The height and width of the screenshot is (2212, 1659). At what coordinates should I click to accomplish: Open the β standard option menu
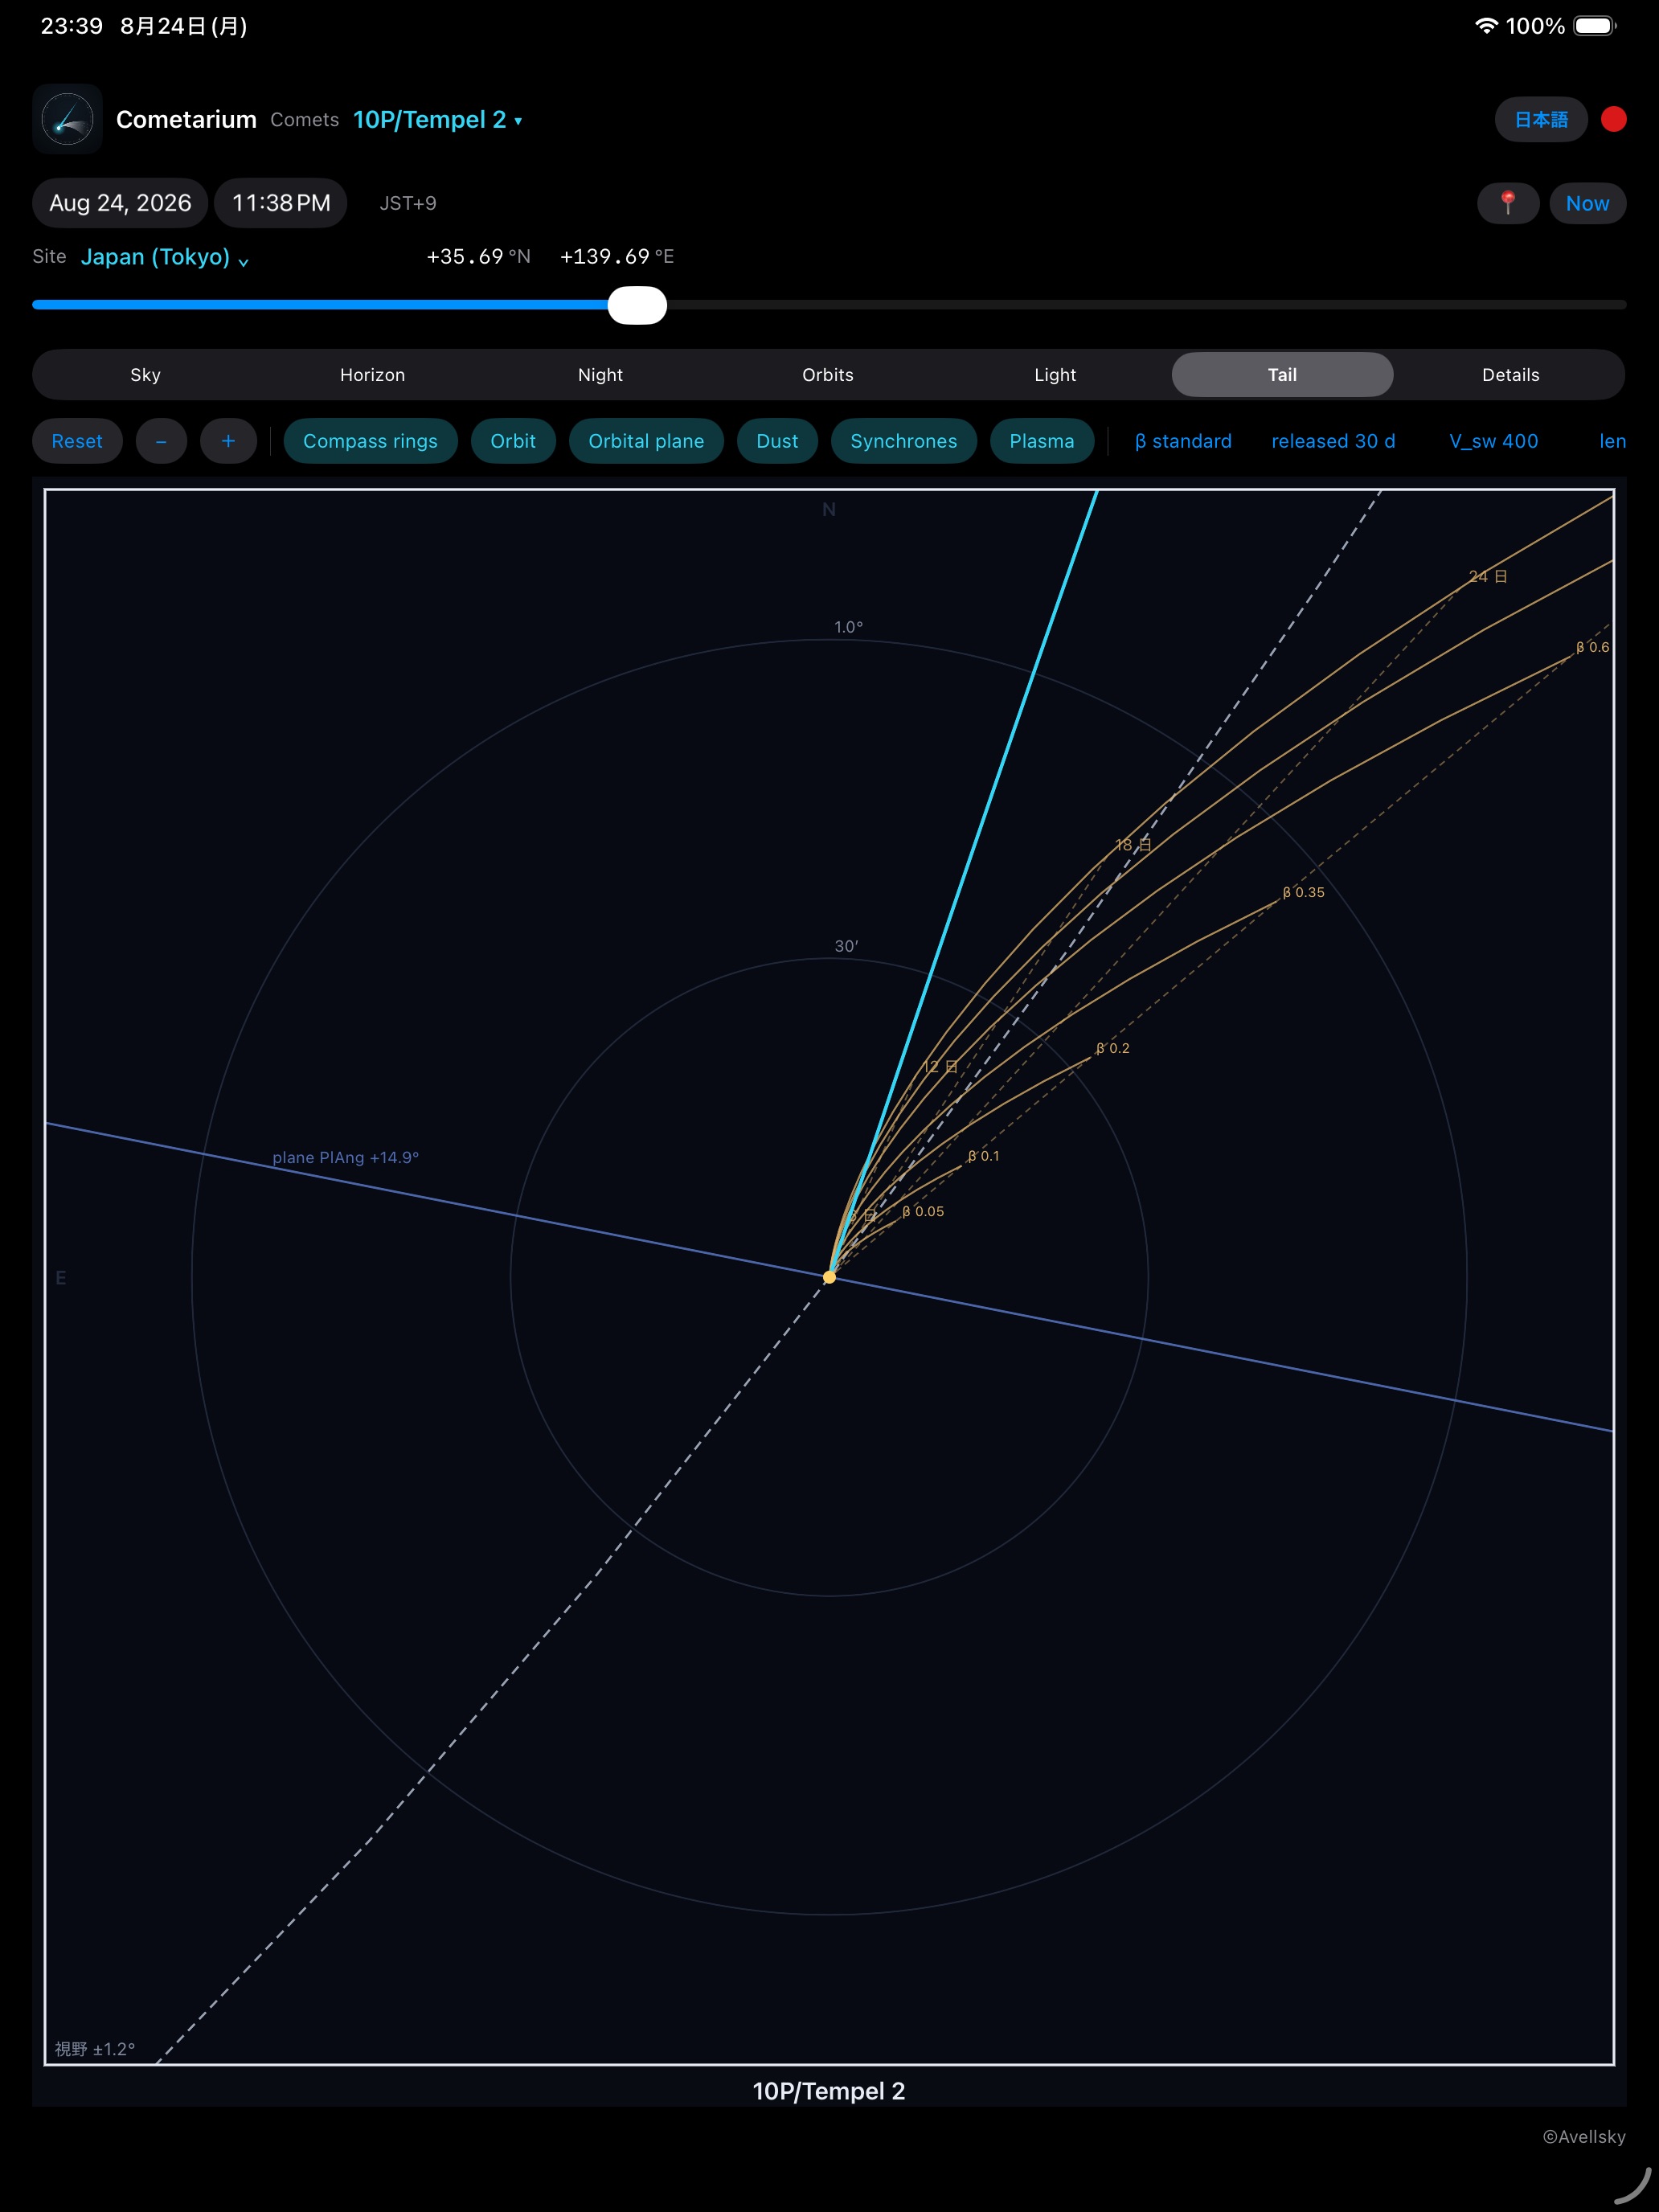click(x=1183, y=441)
